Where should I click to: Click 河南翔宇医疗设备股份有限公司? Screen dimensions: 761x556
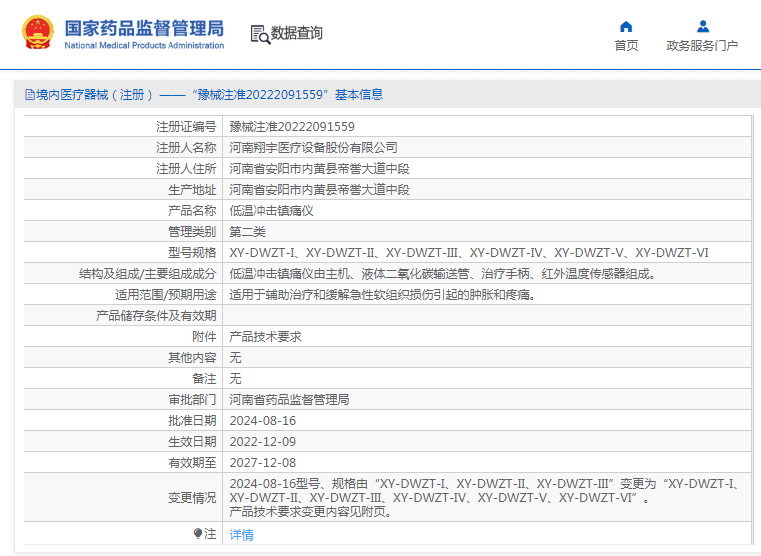pos(314,147)
